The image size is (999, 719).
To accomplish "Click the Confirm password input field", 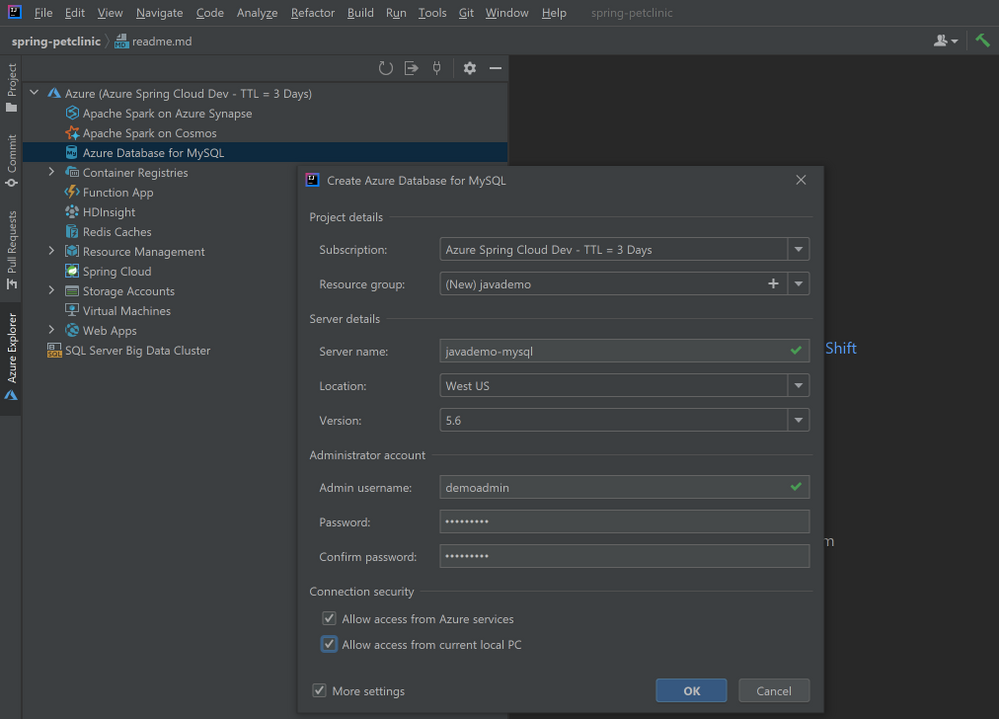I will tap(624, 557).
